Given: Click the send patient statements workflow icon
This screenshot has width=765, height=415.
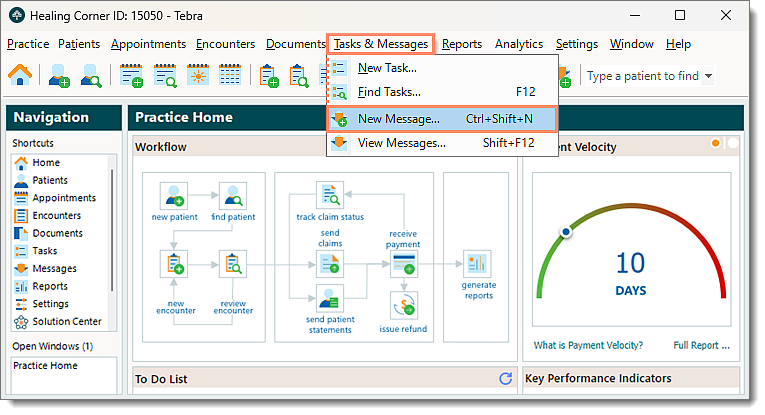Looking at the screenshot, I should [330, 298].
